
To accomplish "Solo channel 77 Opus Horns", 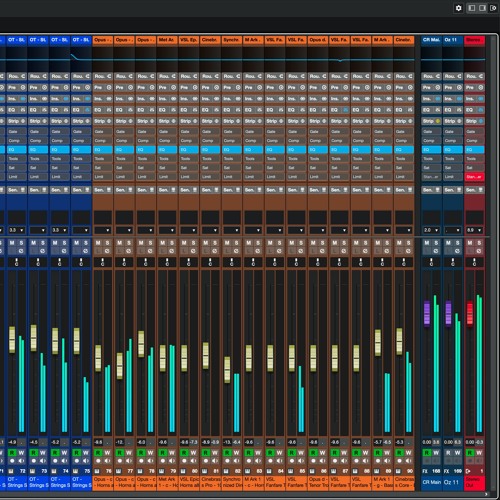I will [129, 243].
